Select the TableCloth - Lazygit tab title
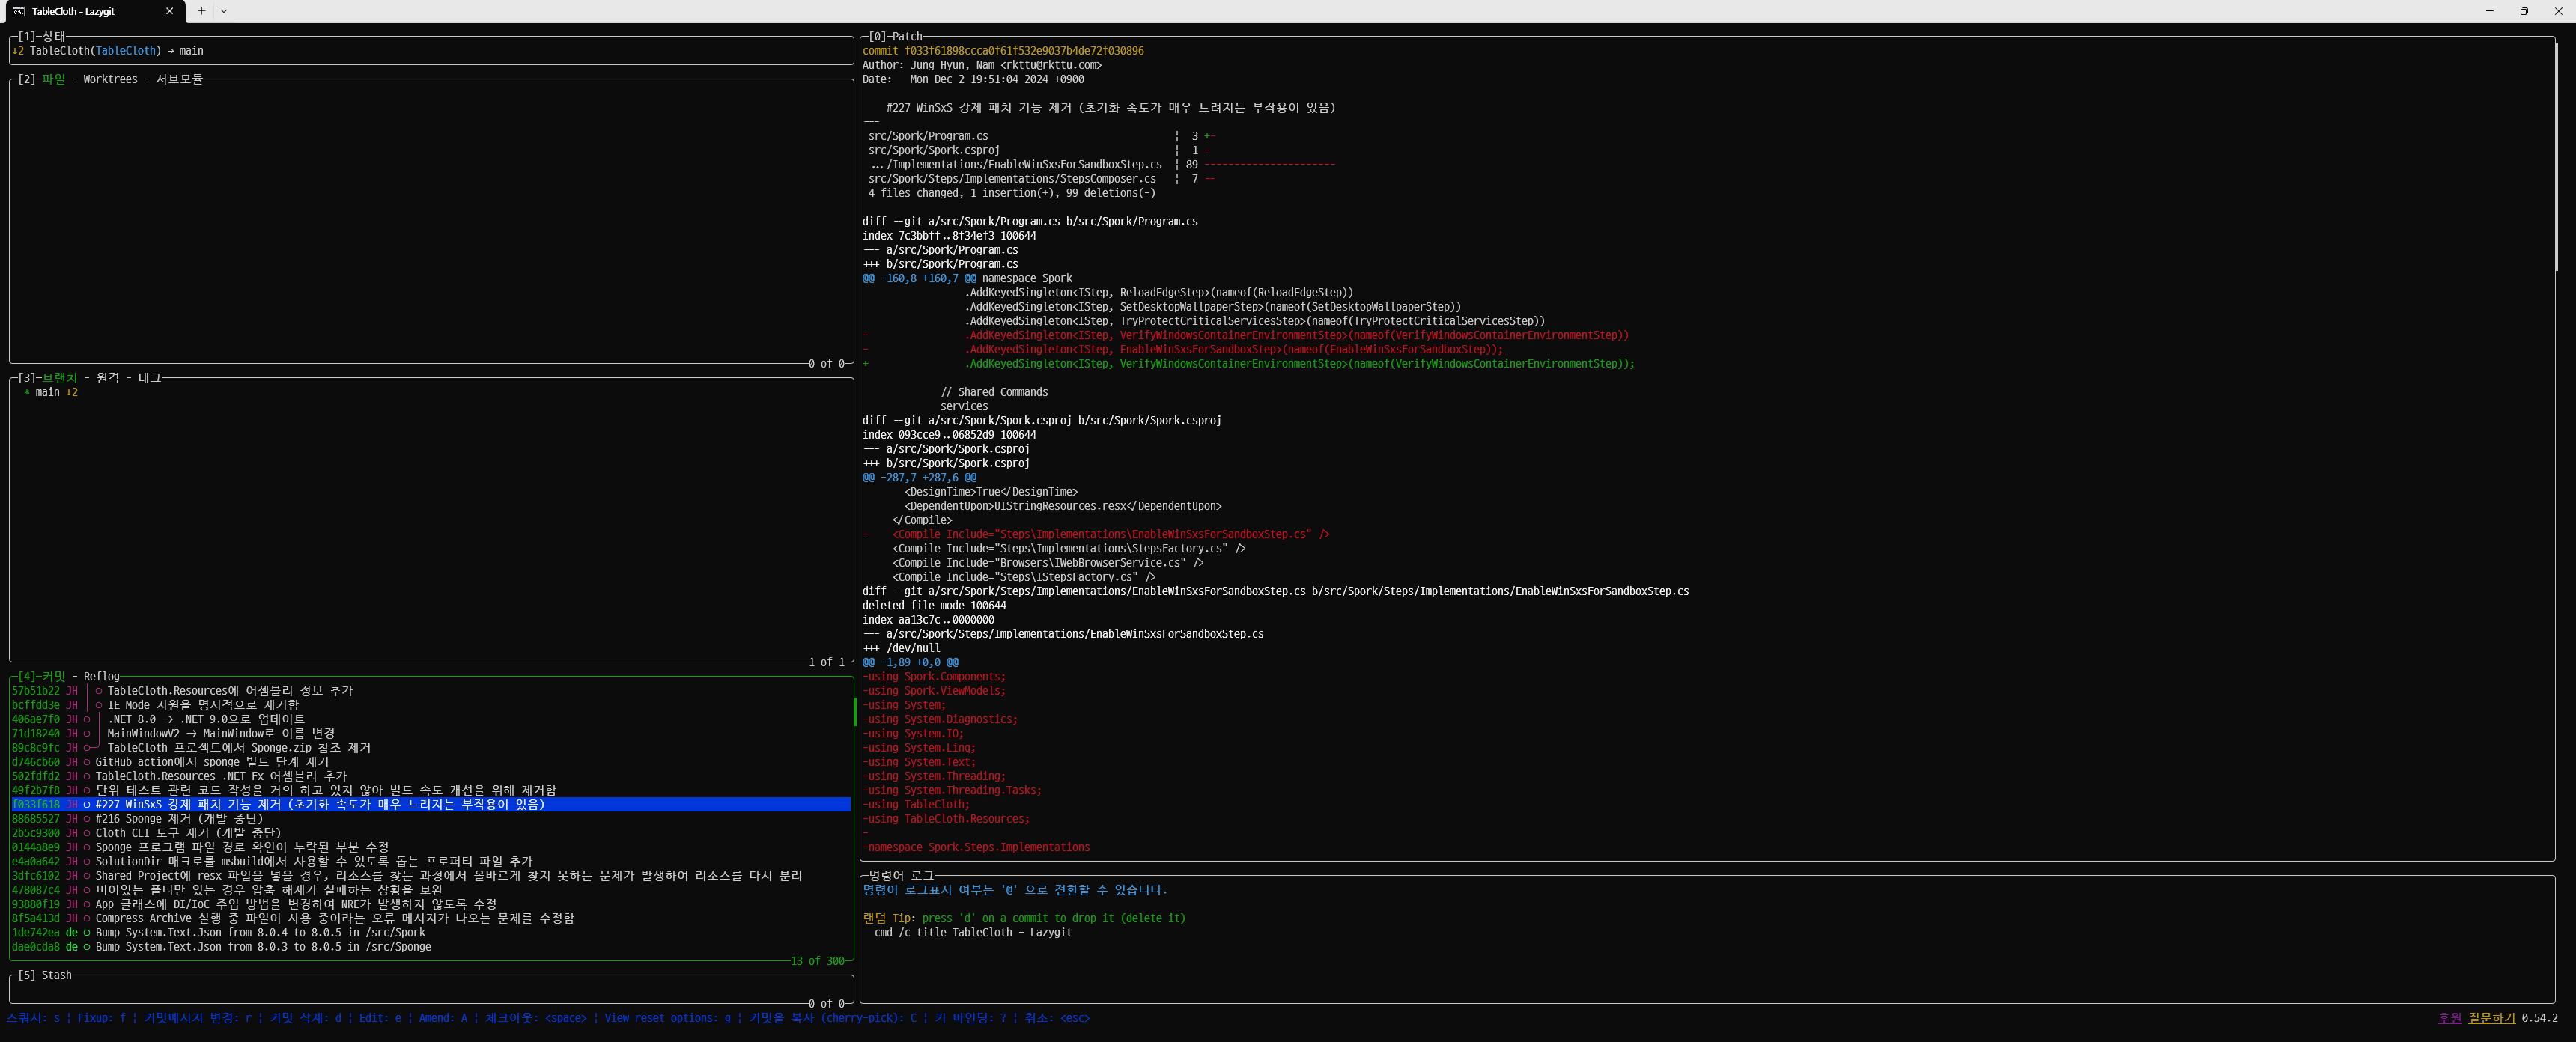This screenshot has height=1042, width=2576. [x=73, y=11]
